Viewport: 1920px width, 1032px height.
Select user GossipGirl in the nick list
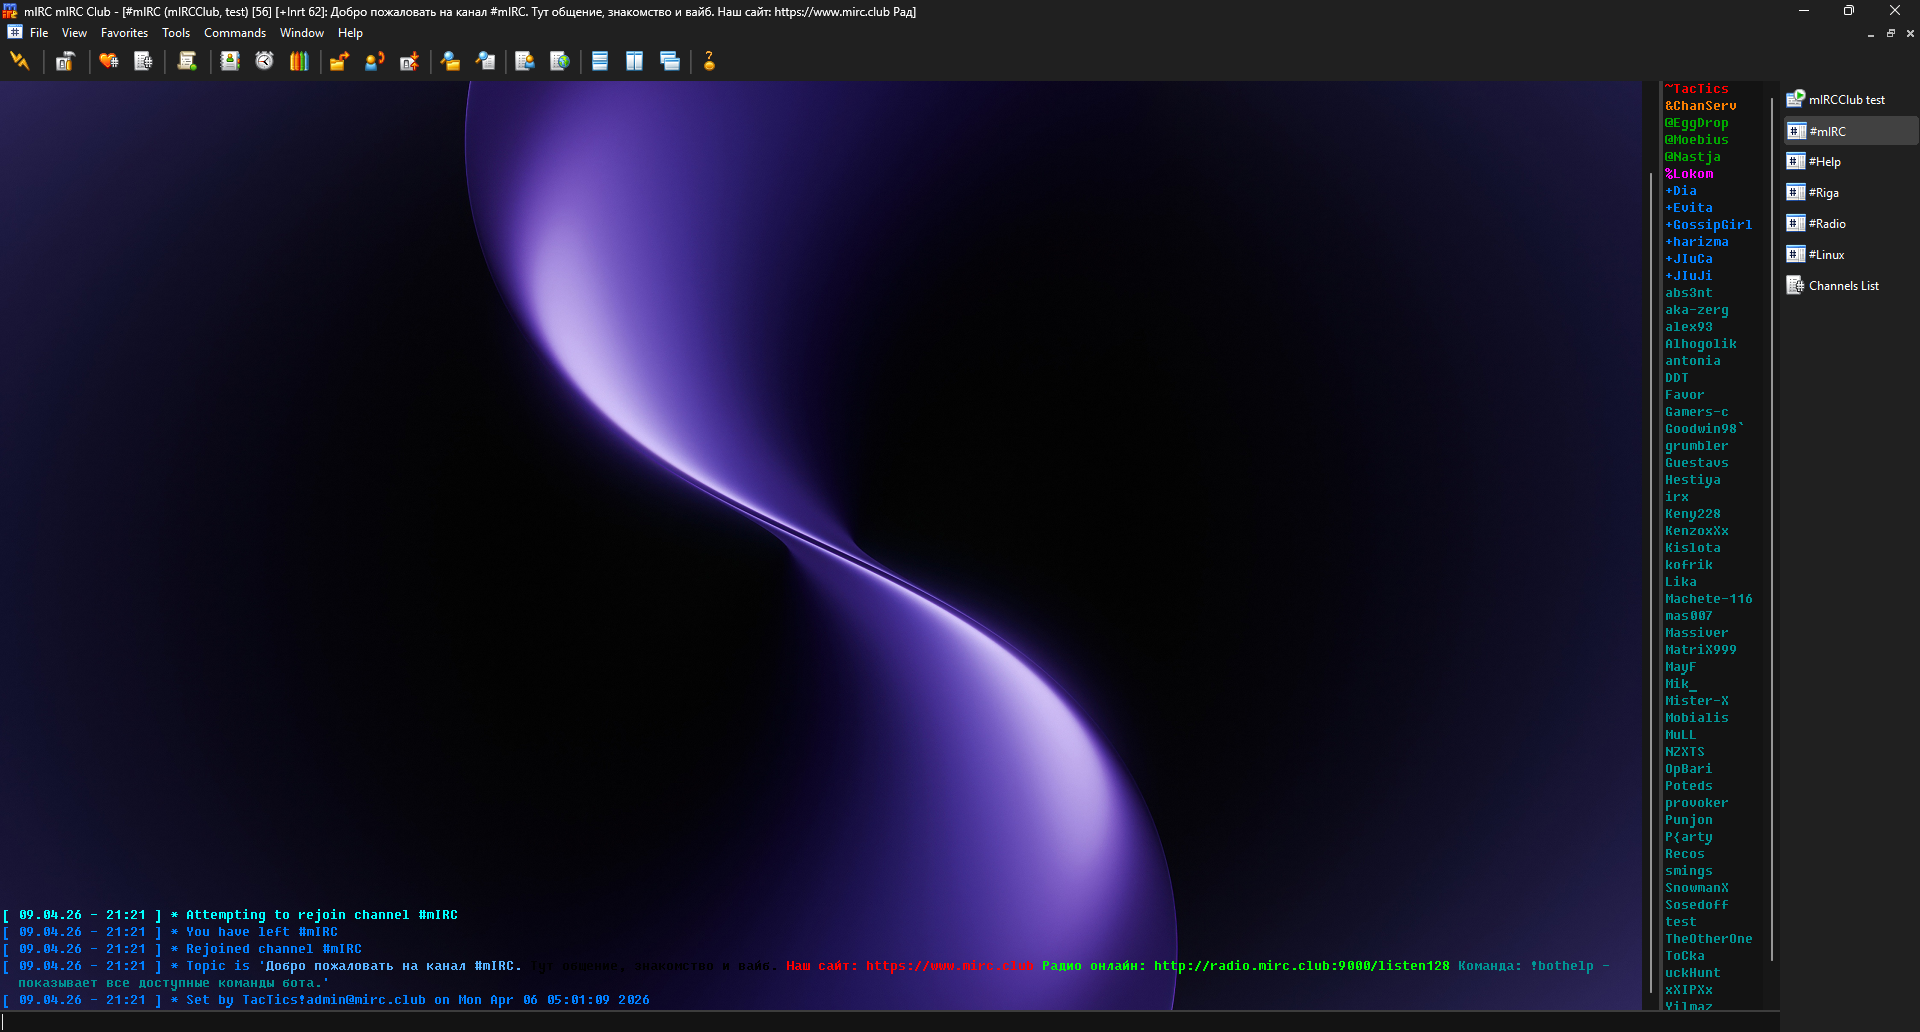click(1711, 225)
